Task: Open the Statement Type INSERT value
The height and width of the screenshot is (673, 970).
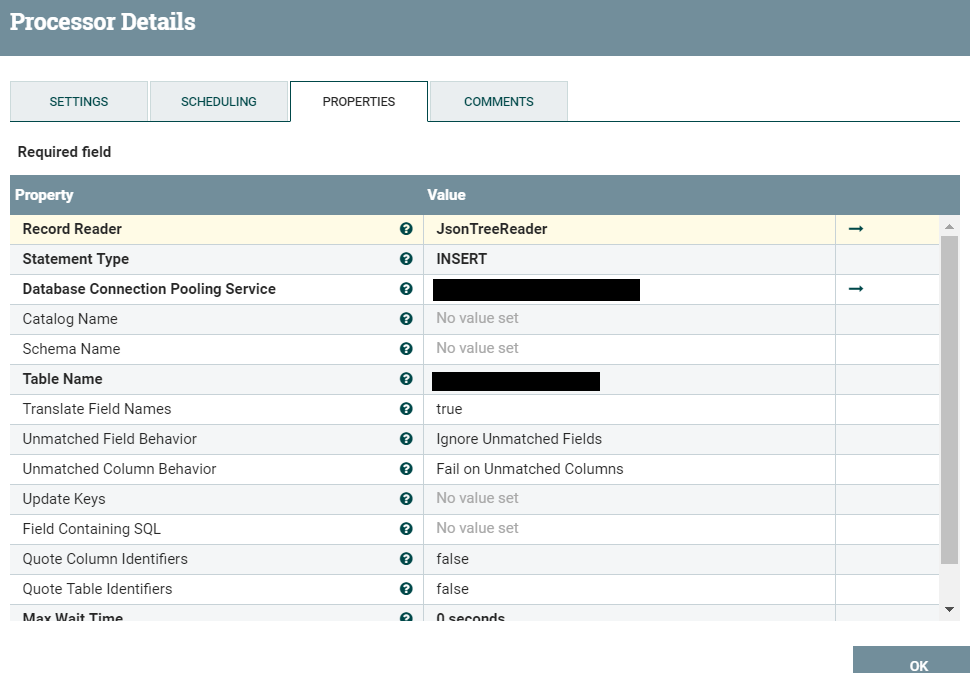Action: pyautogui.click(x=628, y=259)
